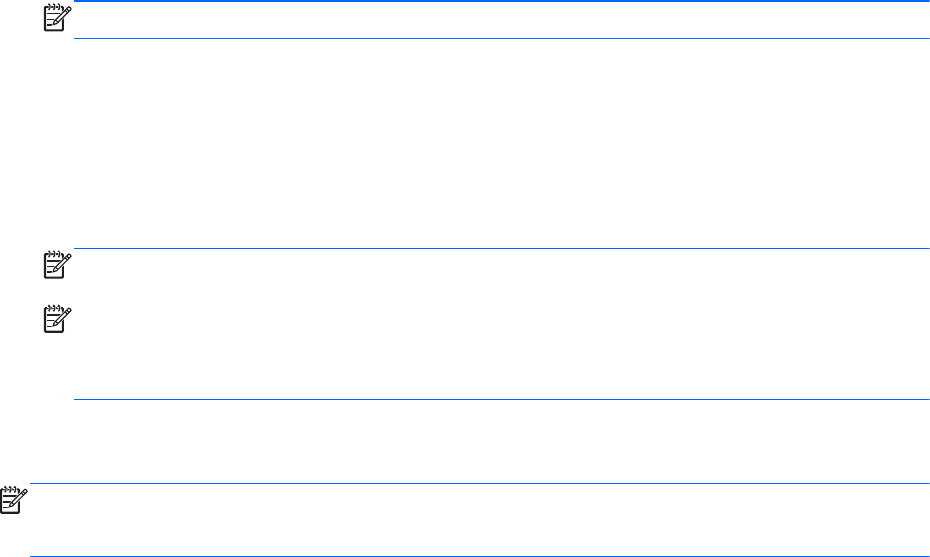
Task: Click the third note icon from top
Action: [53, 318]
